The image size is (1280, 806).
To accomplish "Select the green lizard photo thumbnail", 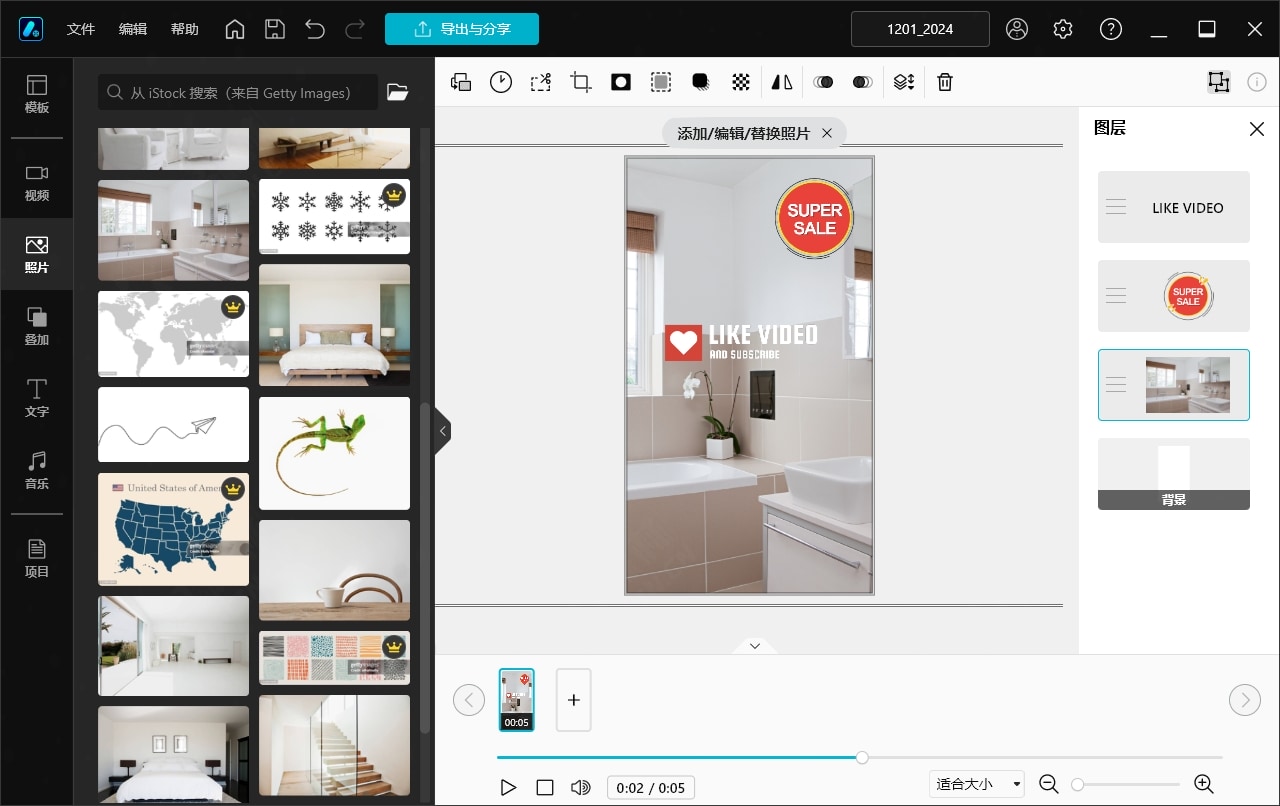I will (x=334, y=453).
